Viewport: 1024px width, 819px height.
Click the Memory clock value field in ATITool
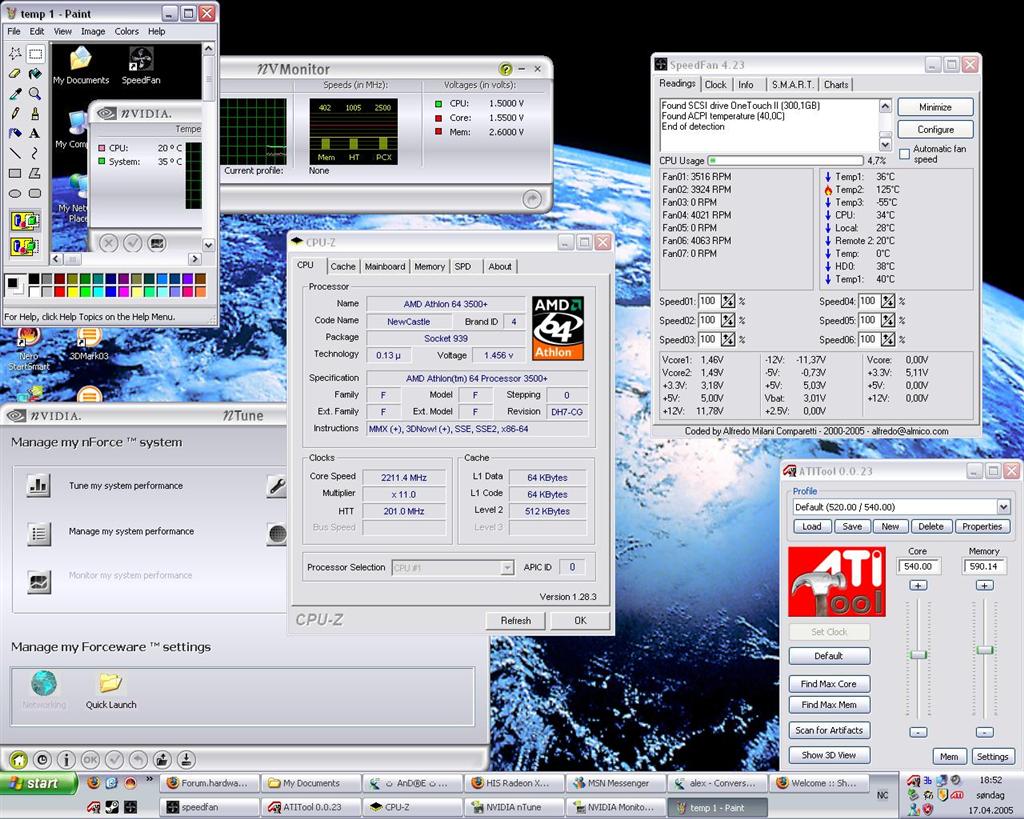pos(984,566)
